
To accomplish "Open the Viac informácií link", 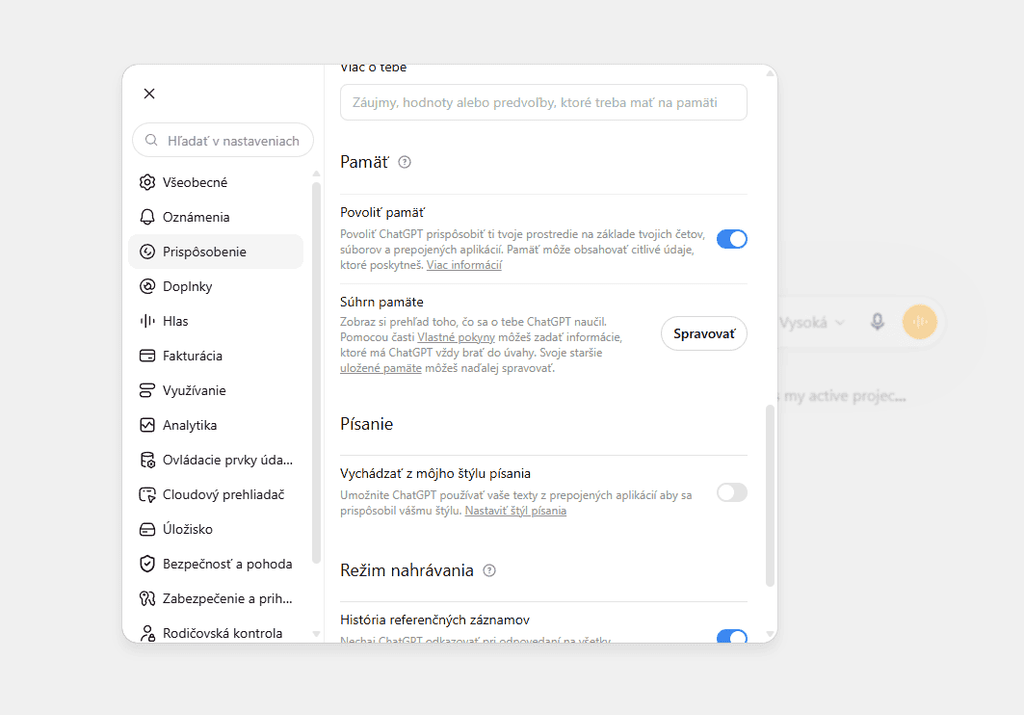I will pyautogui.click(x=464, y=265).
